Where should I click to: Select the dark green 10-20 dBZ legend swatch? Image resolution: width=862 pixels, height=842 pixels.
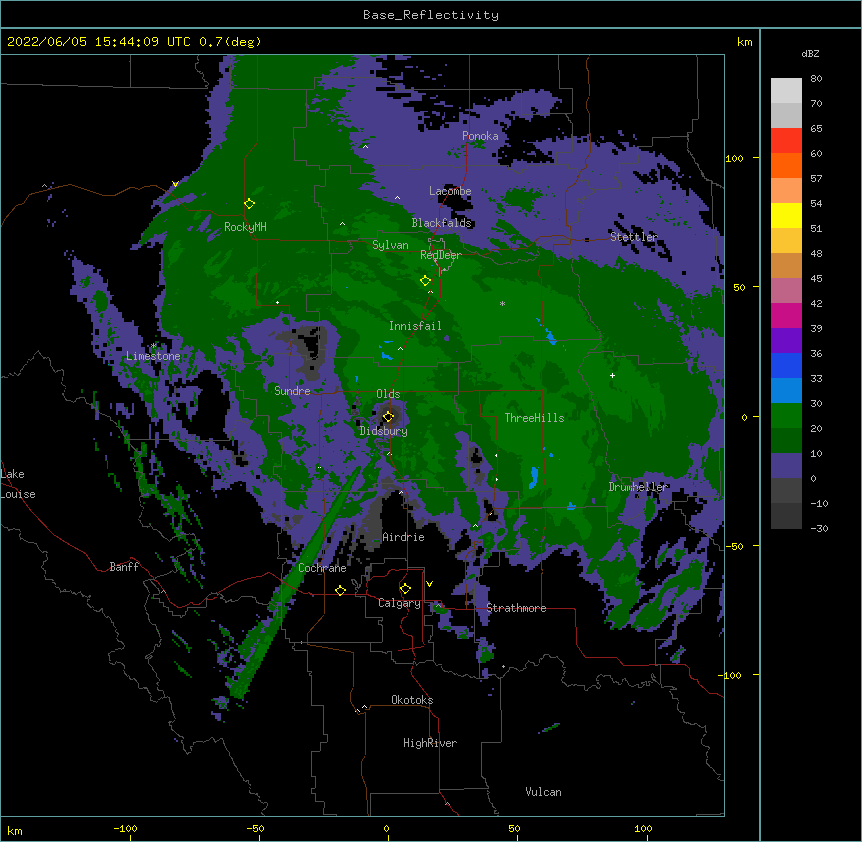tap(786, 441)
